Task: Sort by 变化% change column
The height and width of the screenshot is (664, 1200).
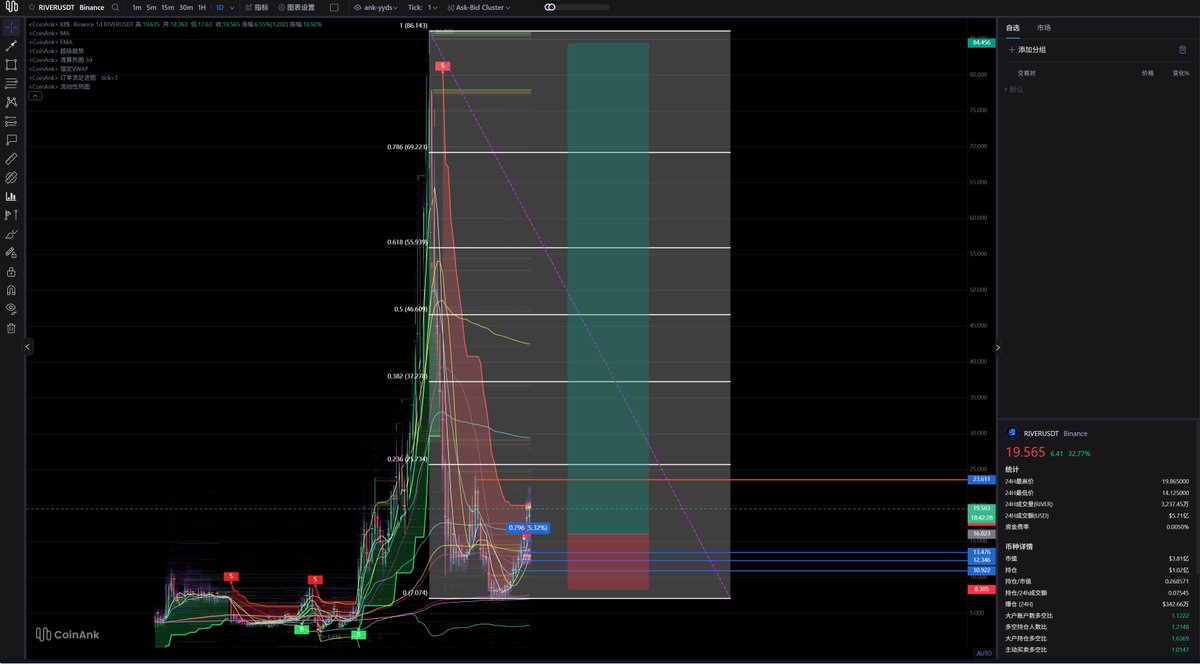Action: pos(1181,73)
